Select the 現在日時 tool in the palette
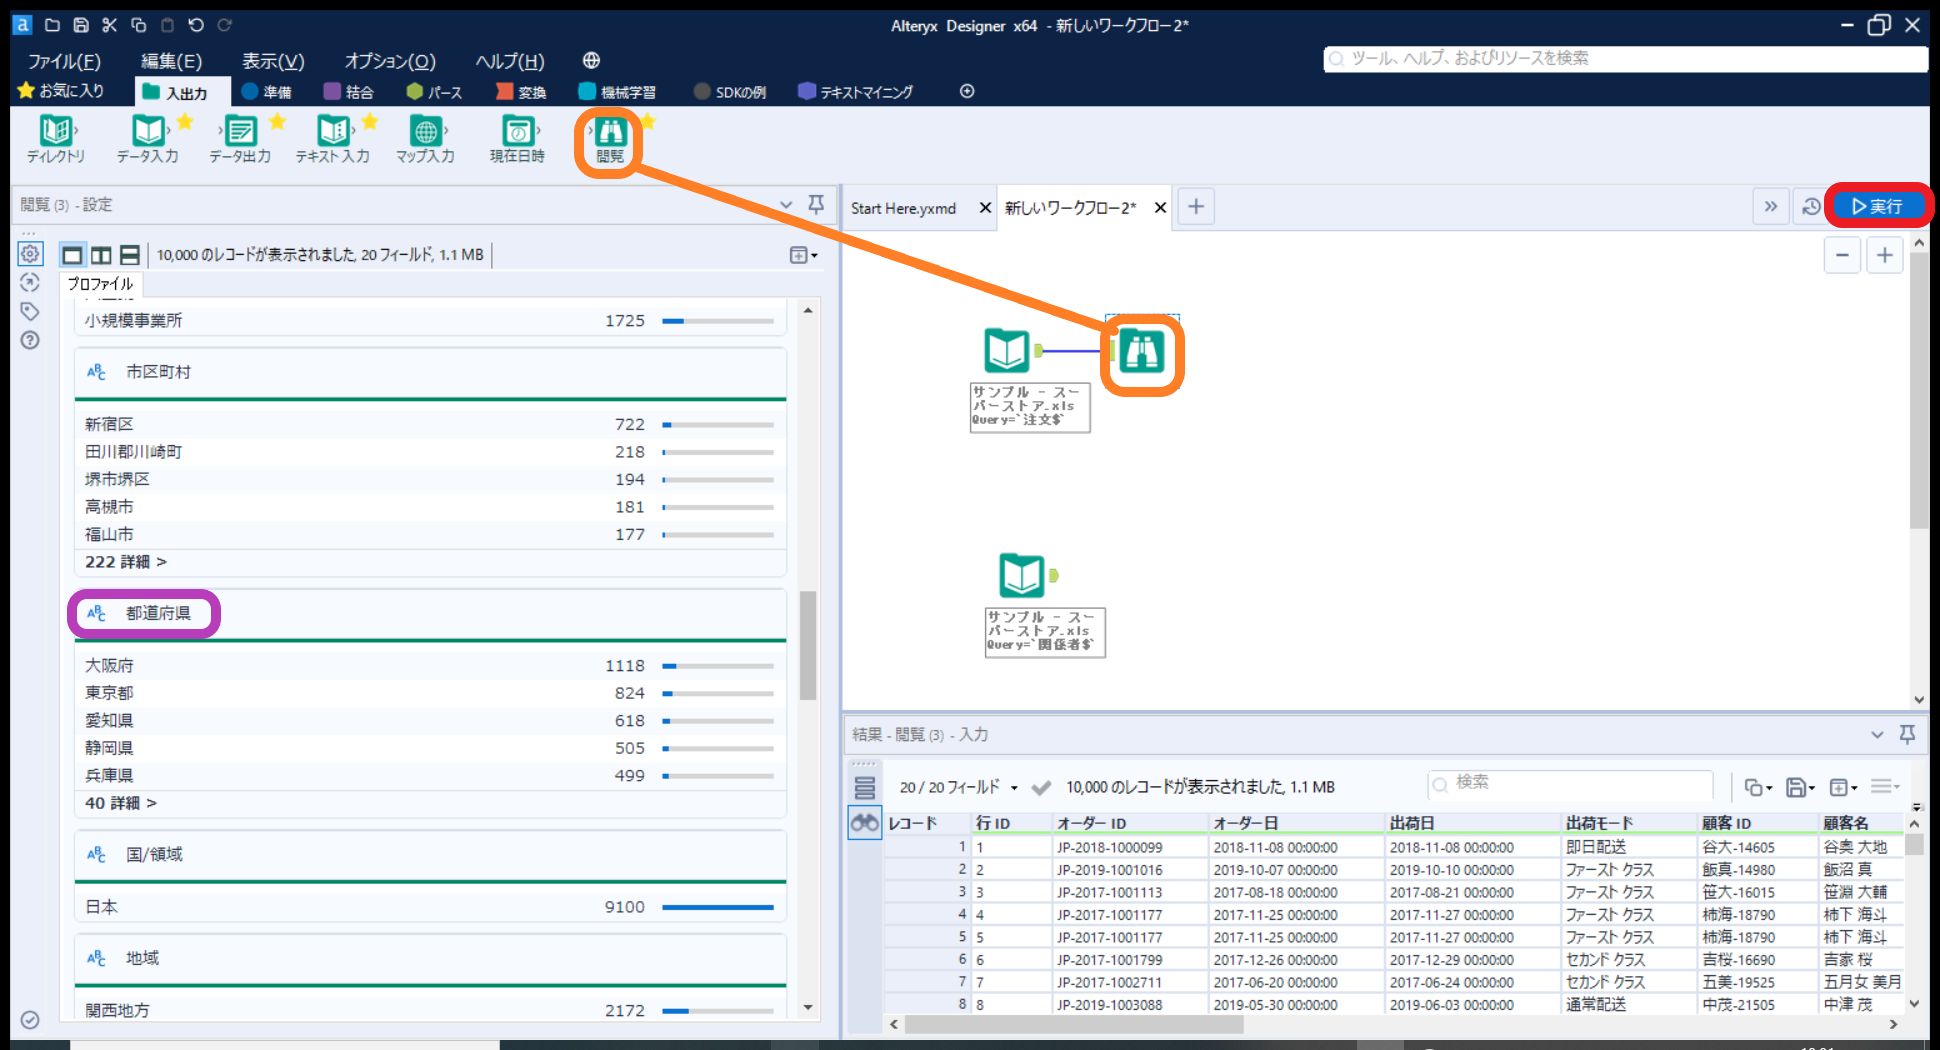This screenshot has height=1050, width=1940. [517, 138]
